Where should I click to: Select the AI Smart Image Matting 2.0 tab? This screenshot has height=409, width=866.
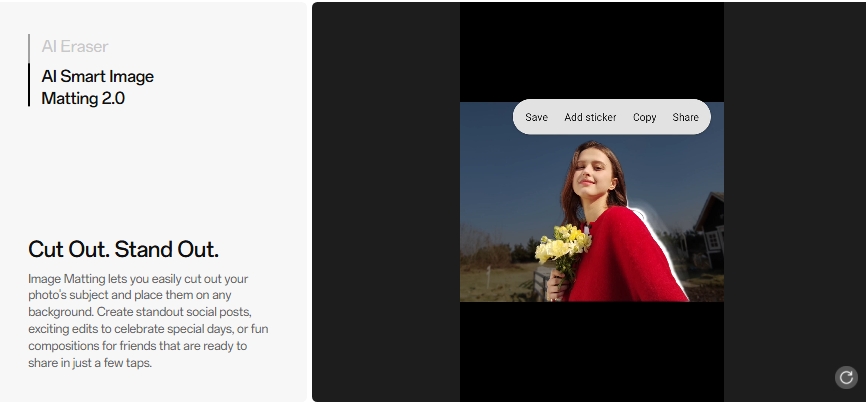[97, 87]
